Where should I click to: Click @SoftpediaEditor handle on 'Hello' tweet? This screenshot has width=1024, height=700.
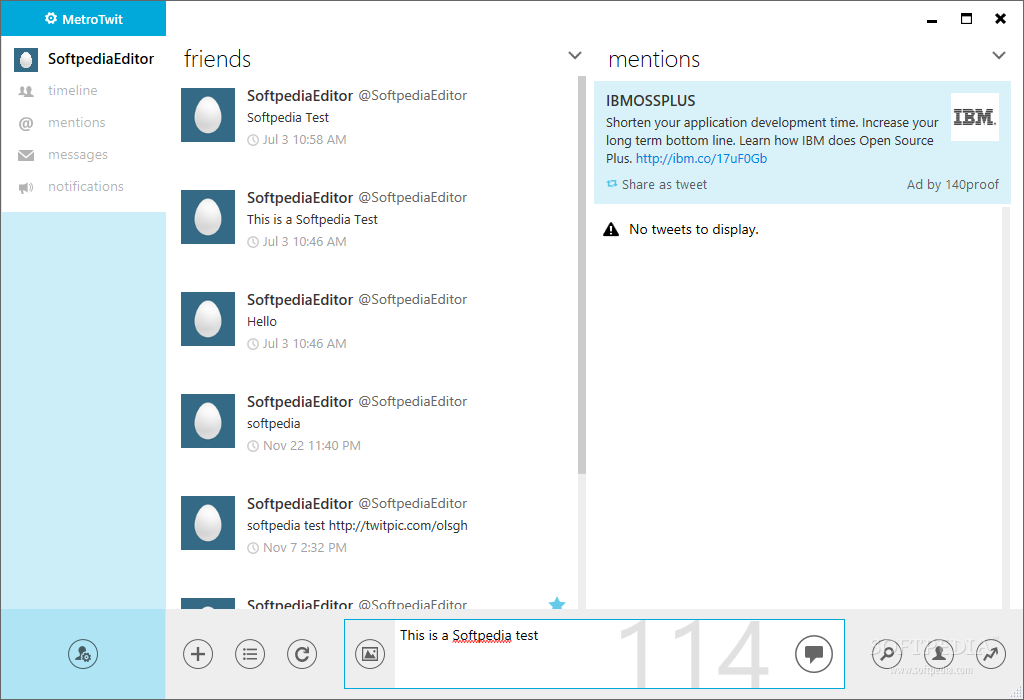click(413, 299)
